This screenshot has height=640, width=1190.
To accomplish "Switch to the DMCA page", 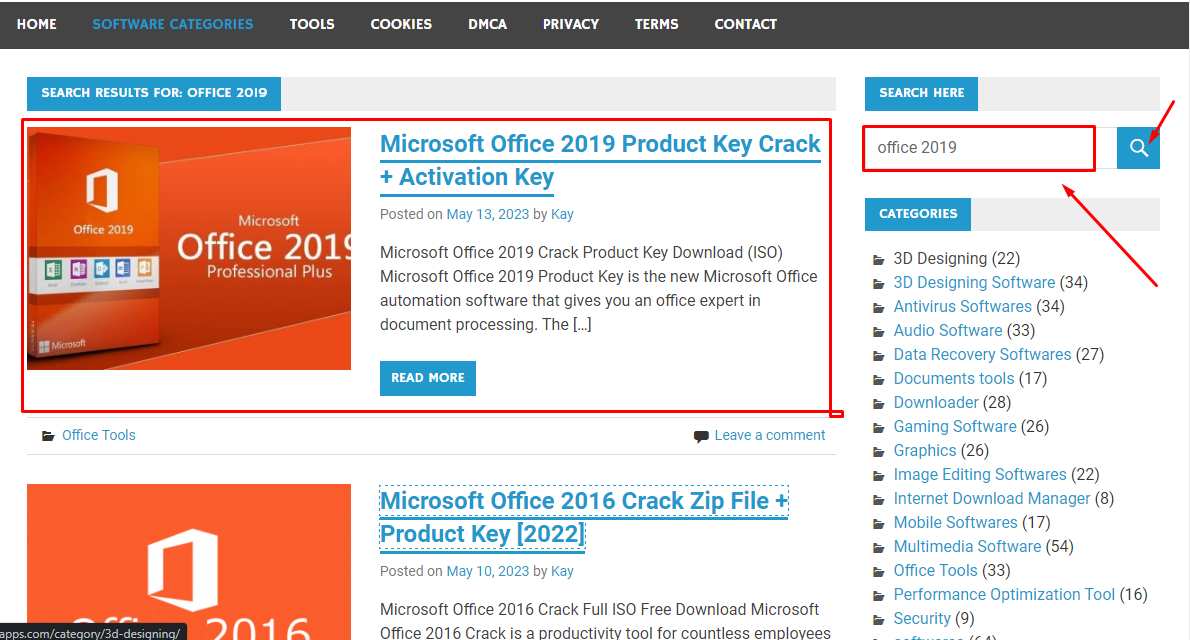I will (x=487, y=23).
